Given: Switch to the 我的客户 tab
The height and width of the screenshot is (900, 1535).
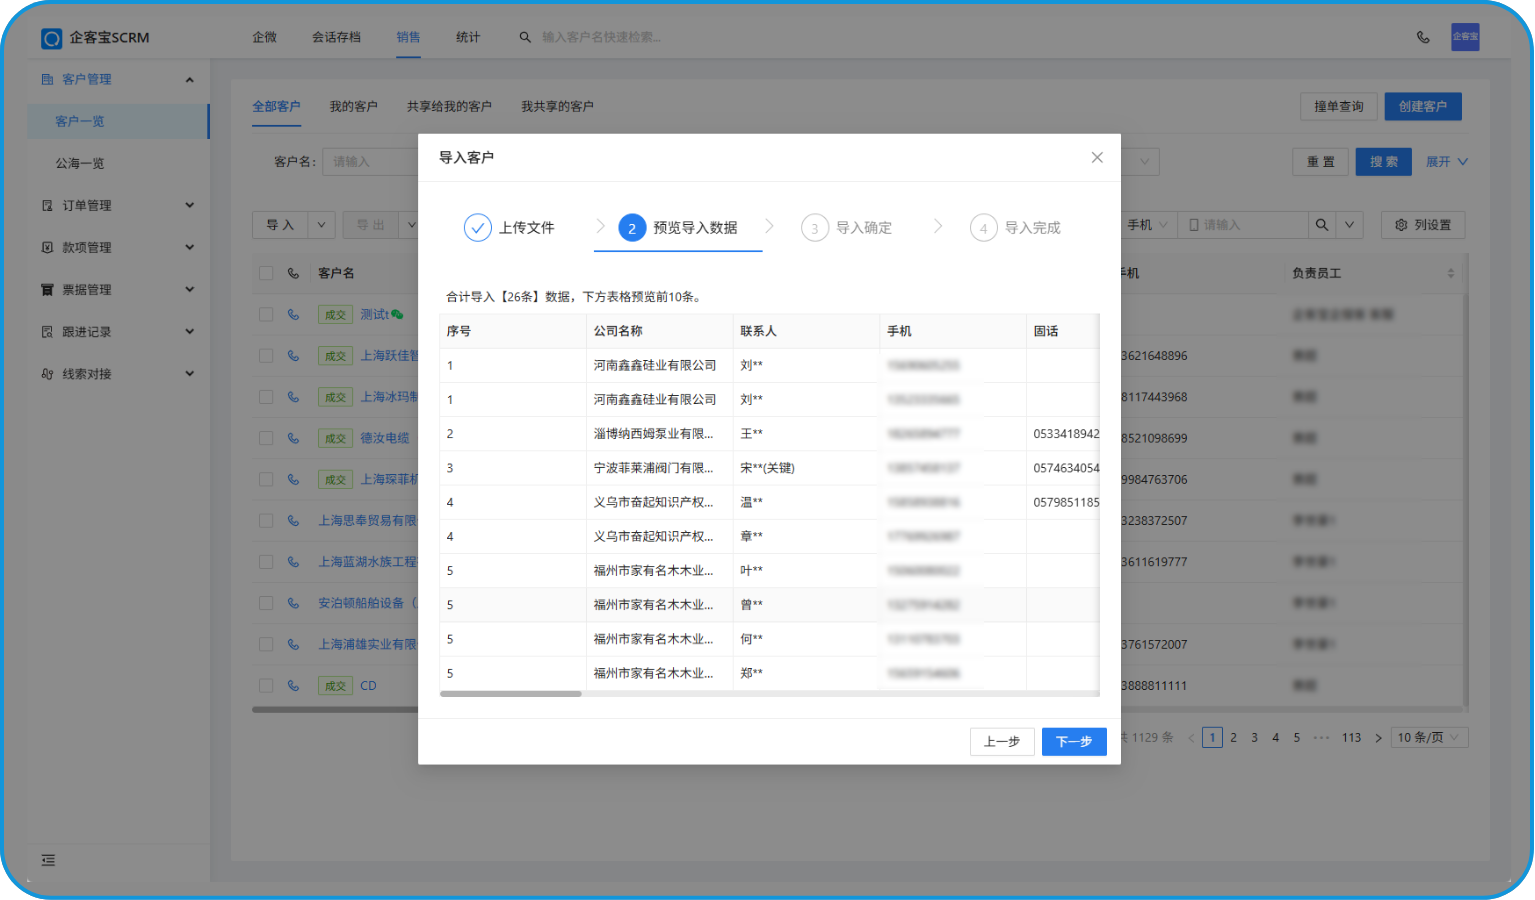Looking at the screenshot, I should tap(353, 106).
